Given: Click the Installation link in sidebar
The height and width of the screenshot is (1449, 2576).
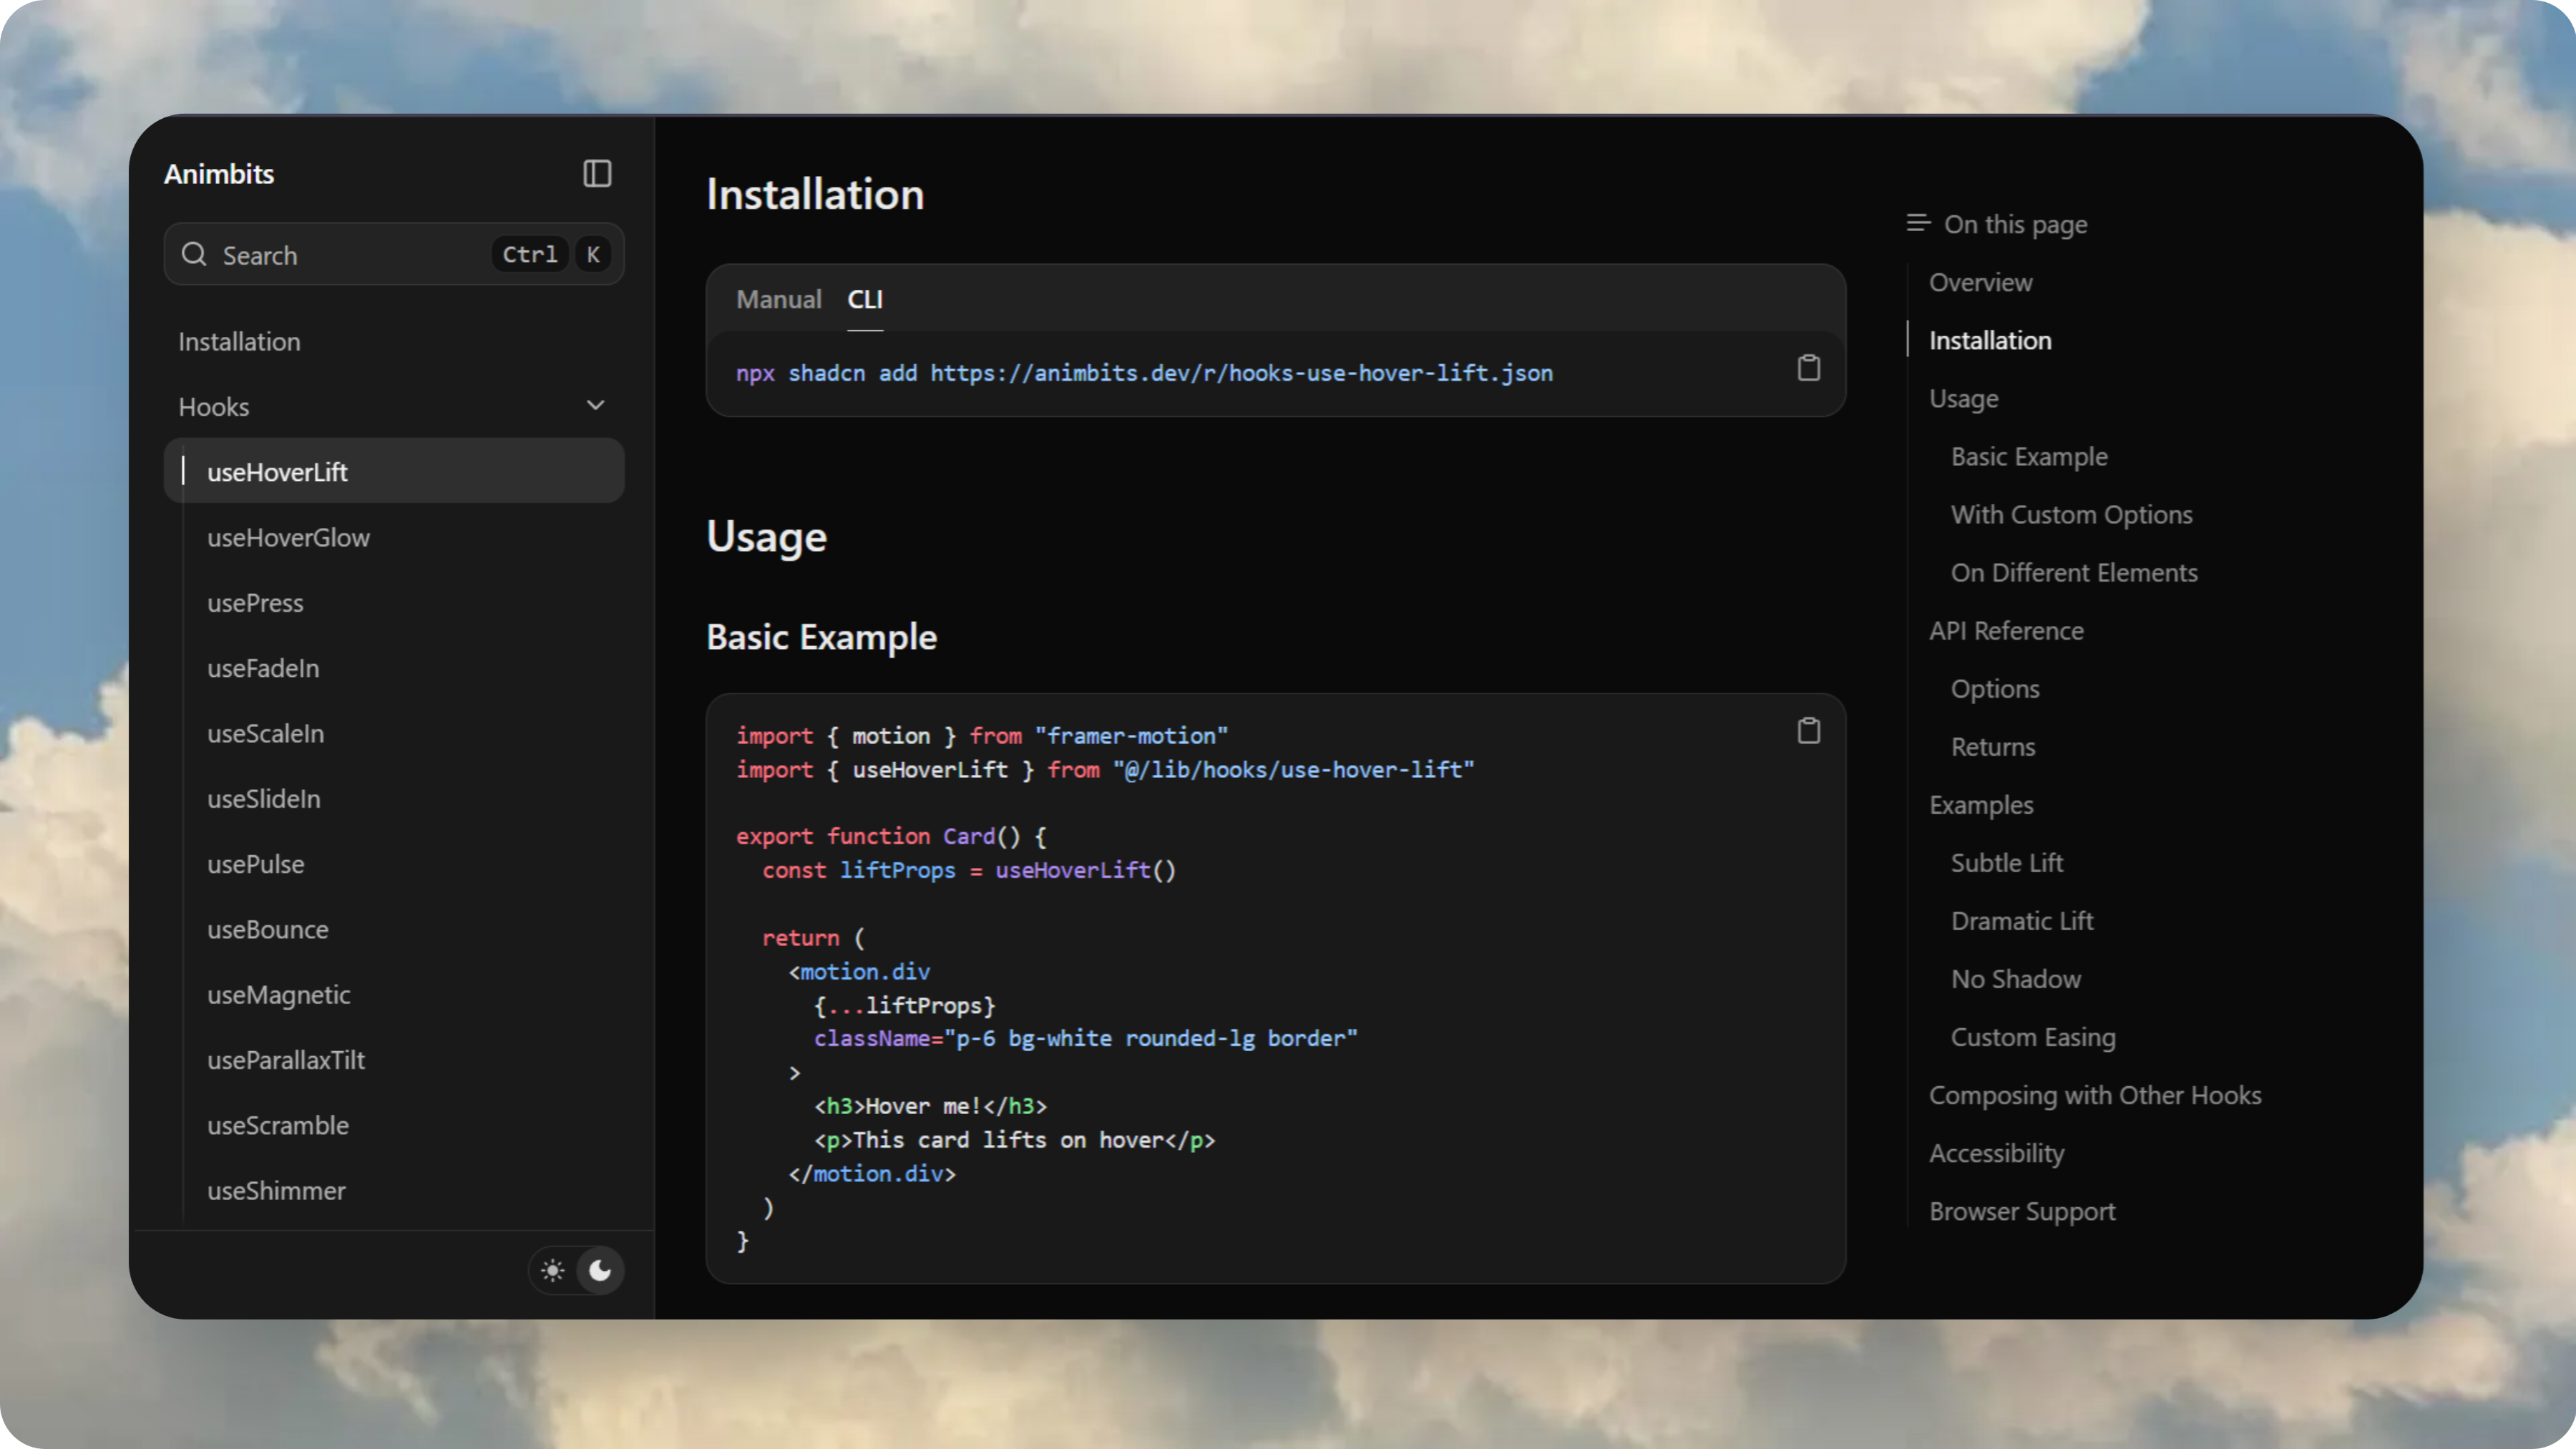Looking at the screenshot, I should [239, 341].
